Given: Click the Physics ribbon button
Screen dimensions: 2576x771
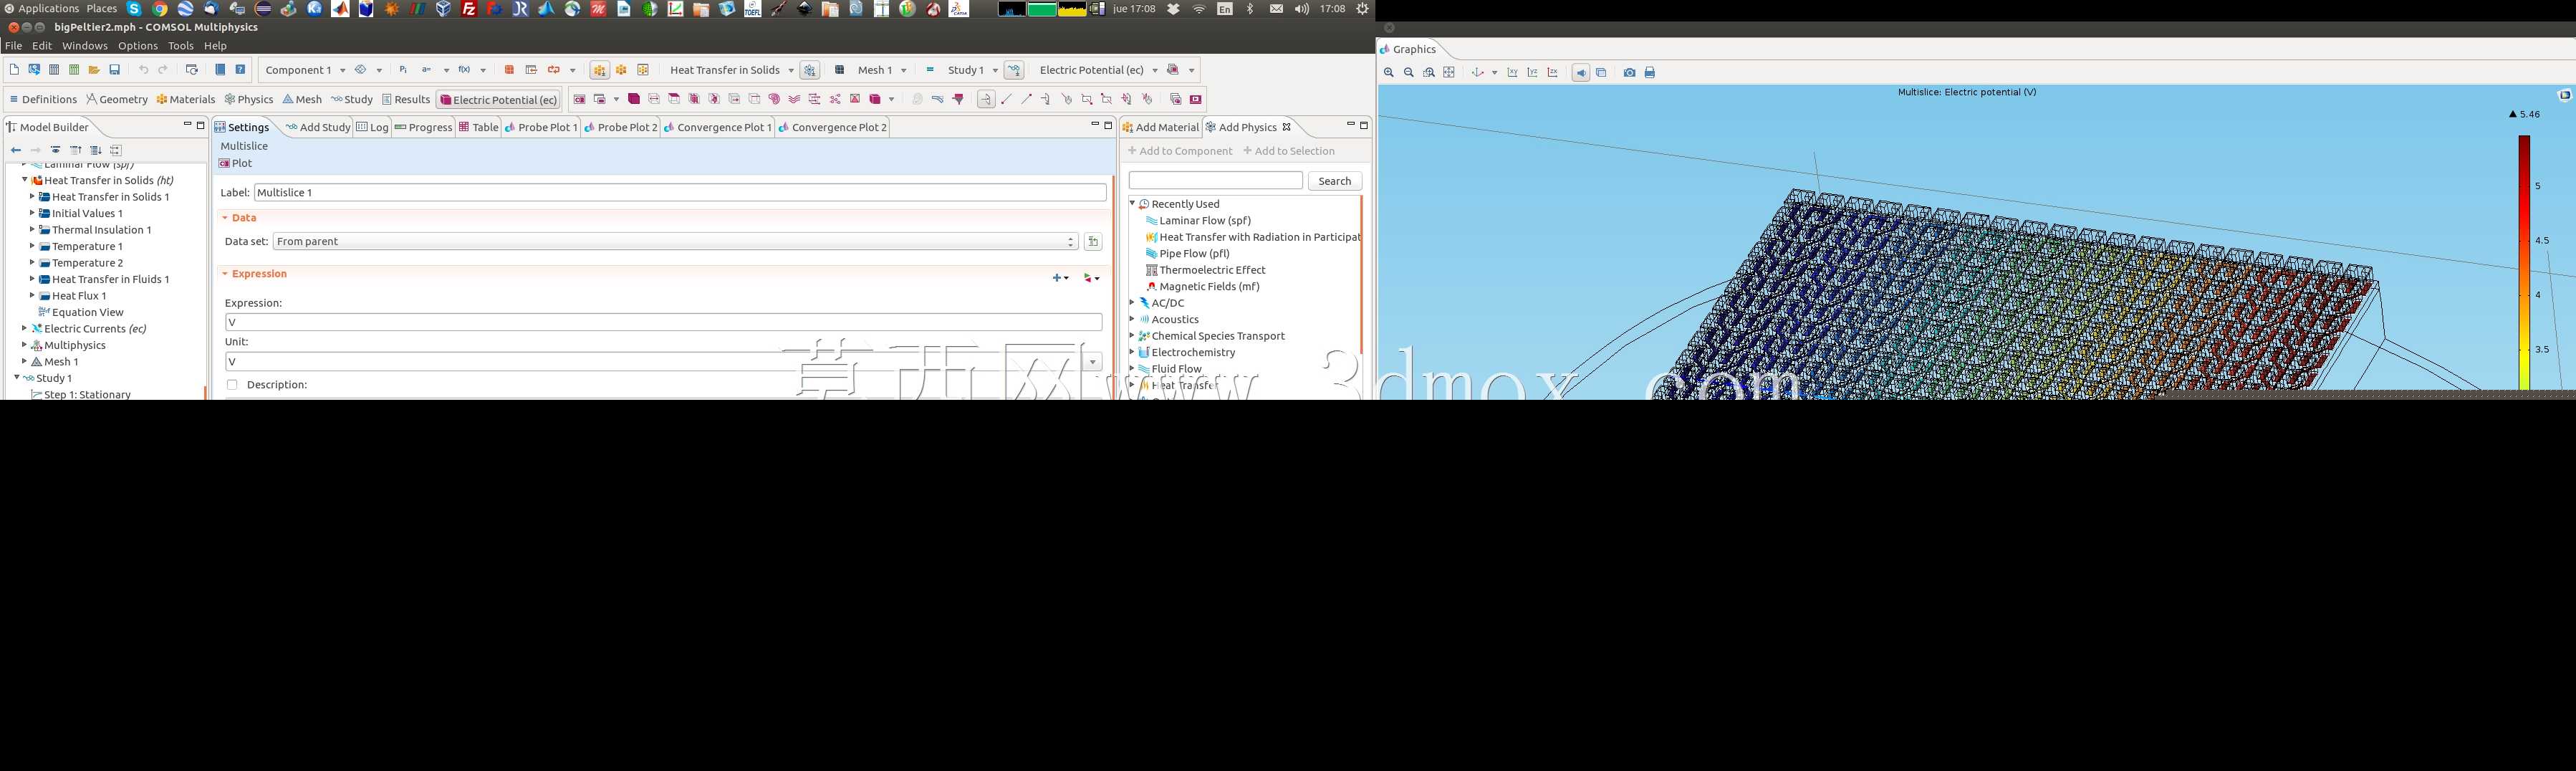Looking at the screenshot, I should (x=249, y=99).
